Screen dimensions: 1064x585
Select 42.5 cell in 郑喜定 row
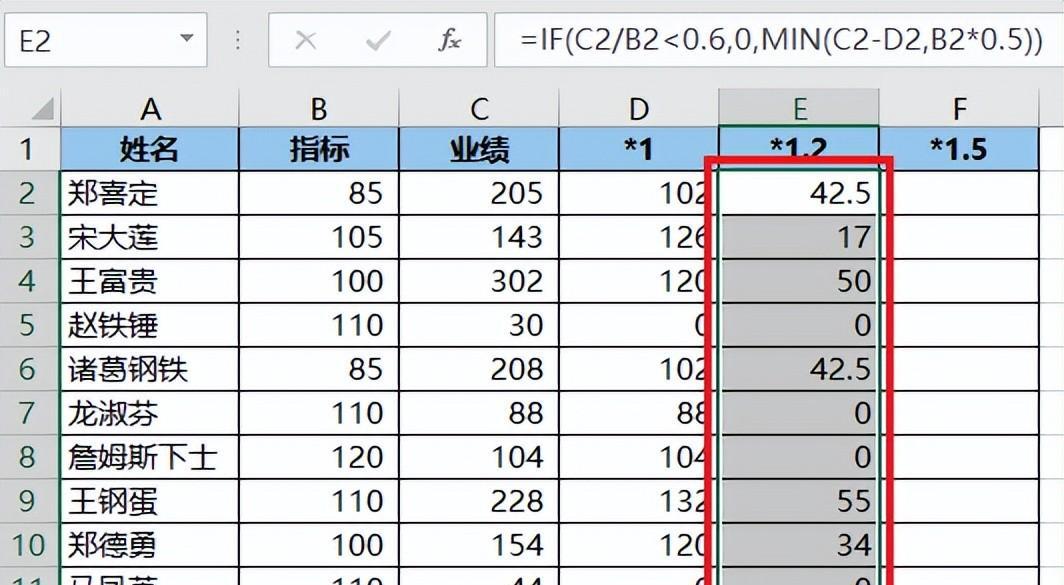[799, 193]
